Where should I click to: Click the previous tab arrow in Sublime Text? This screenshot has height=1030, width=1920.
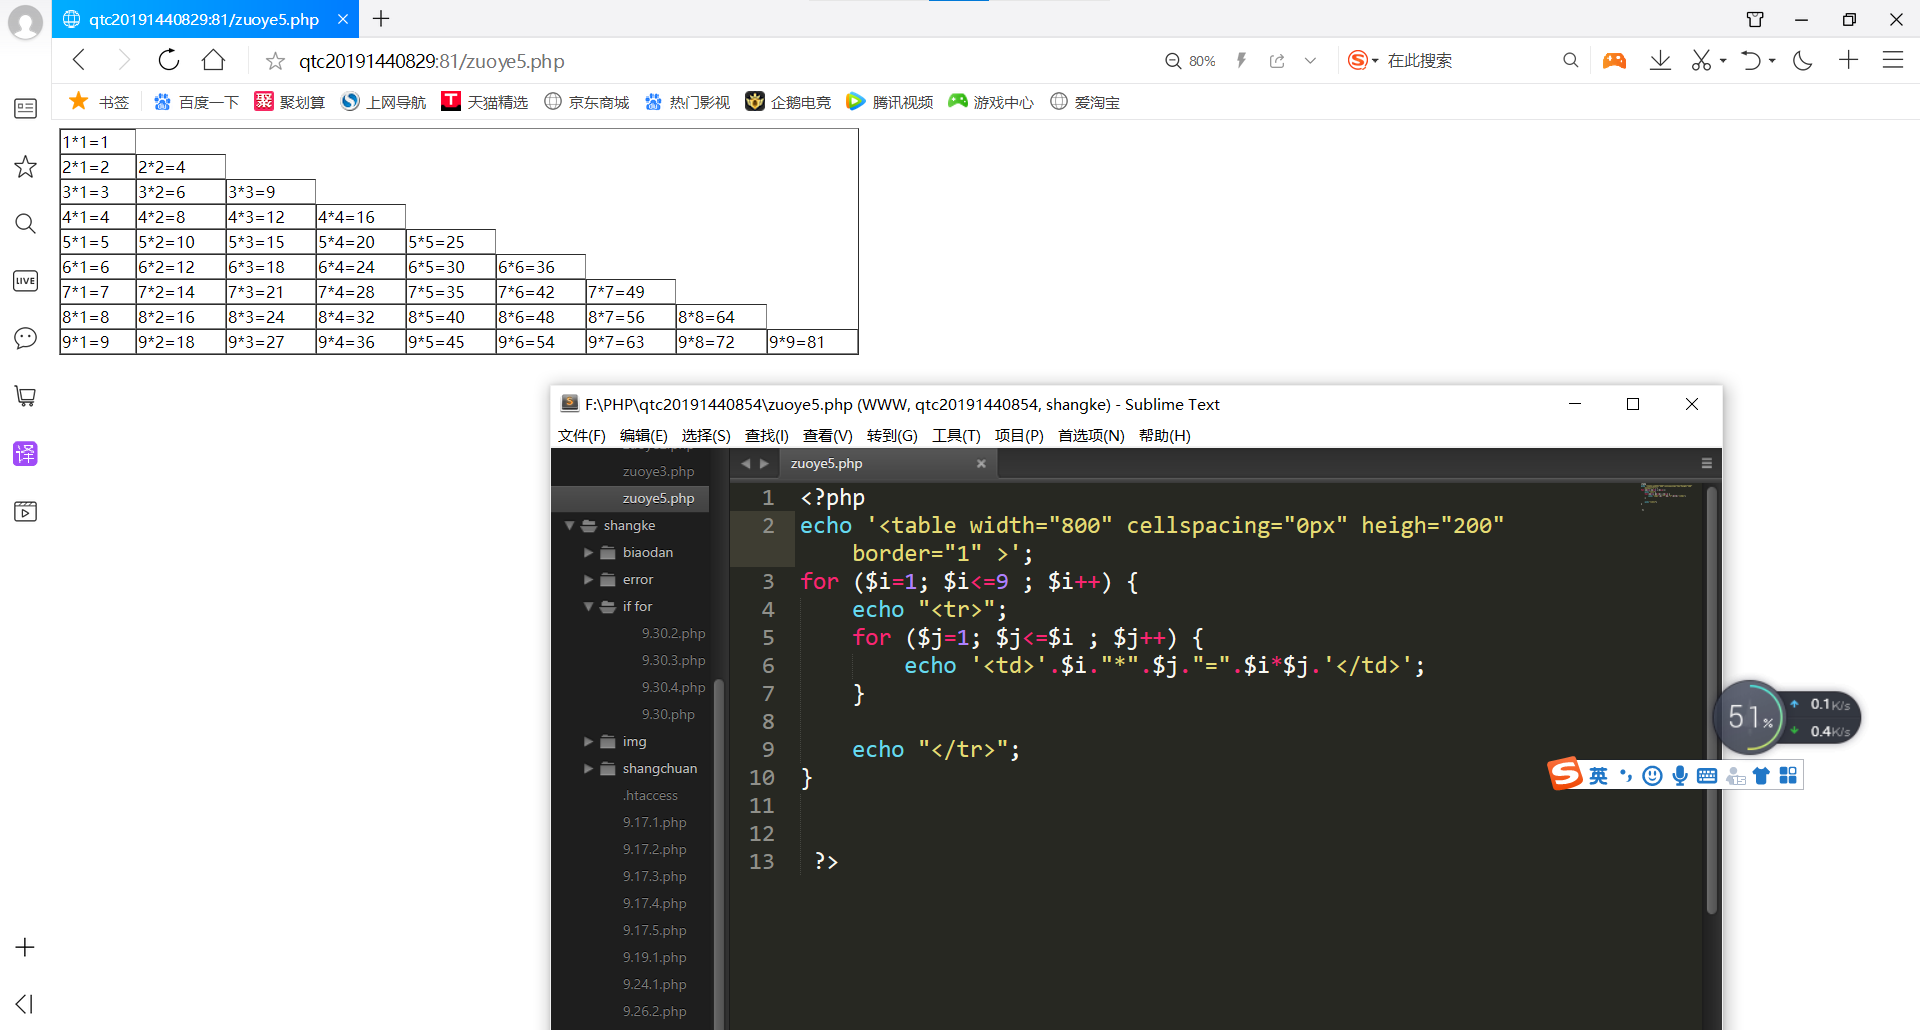(x=745, y=463)
